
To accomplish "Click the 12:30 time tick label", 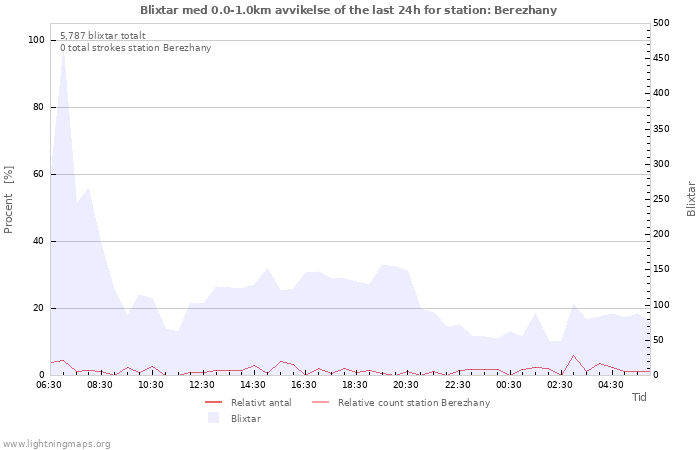I will (x=202, y=384).
